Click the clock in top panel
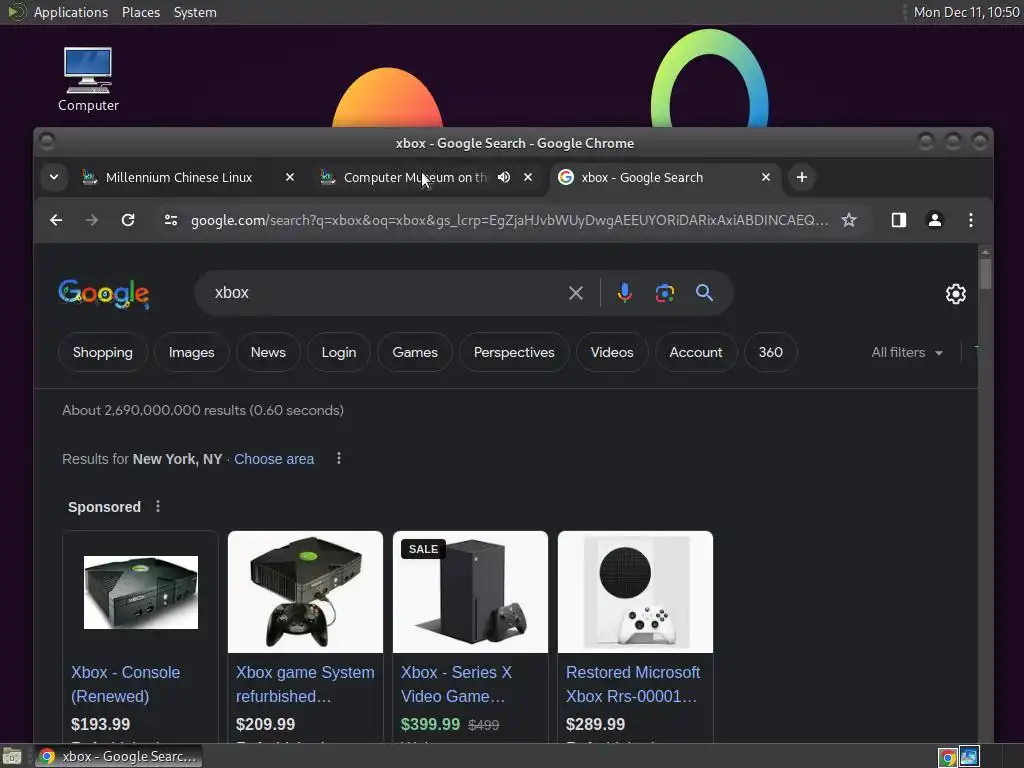The height and width of the screenshot is (768, 1024). (x=966, y=12)
